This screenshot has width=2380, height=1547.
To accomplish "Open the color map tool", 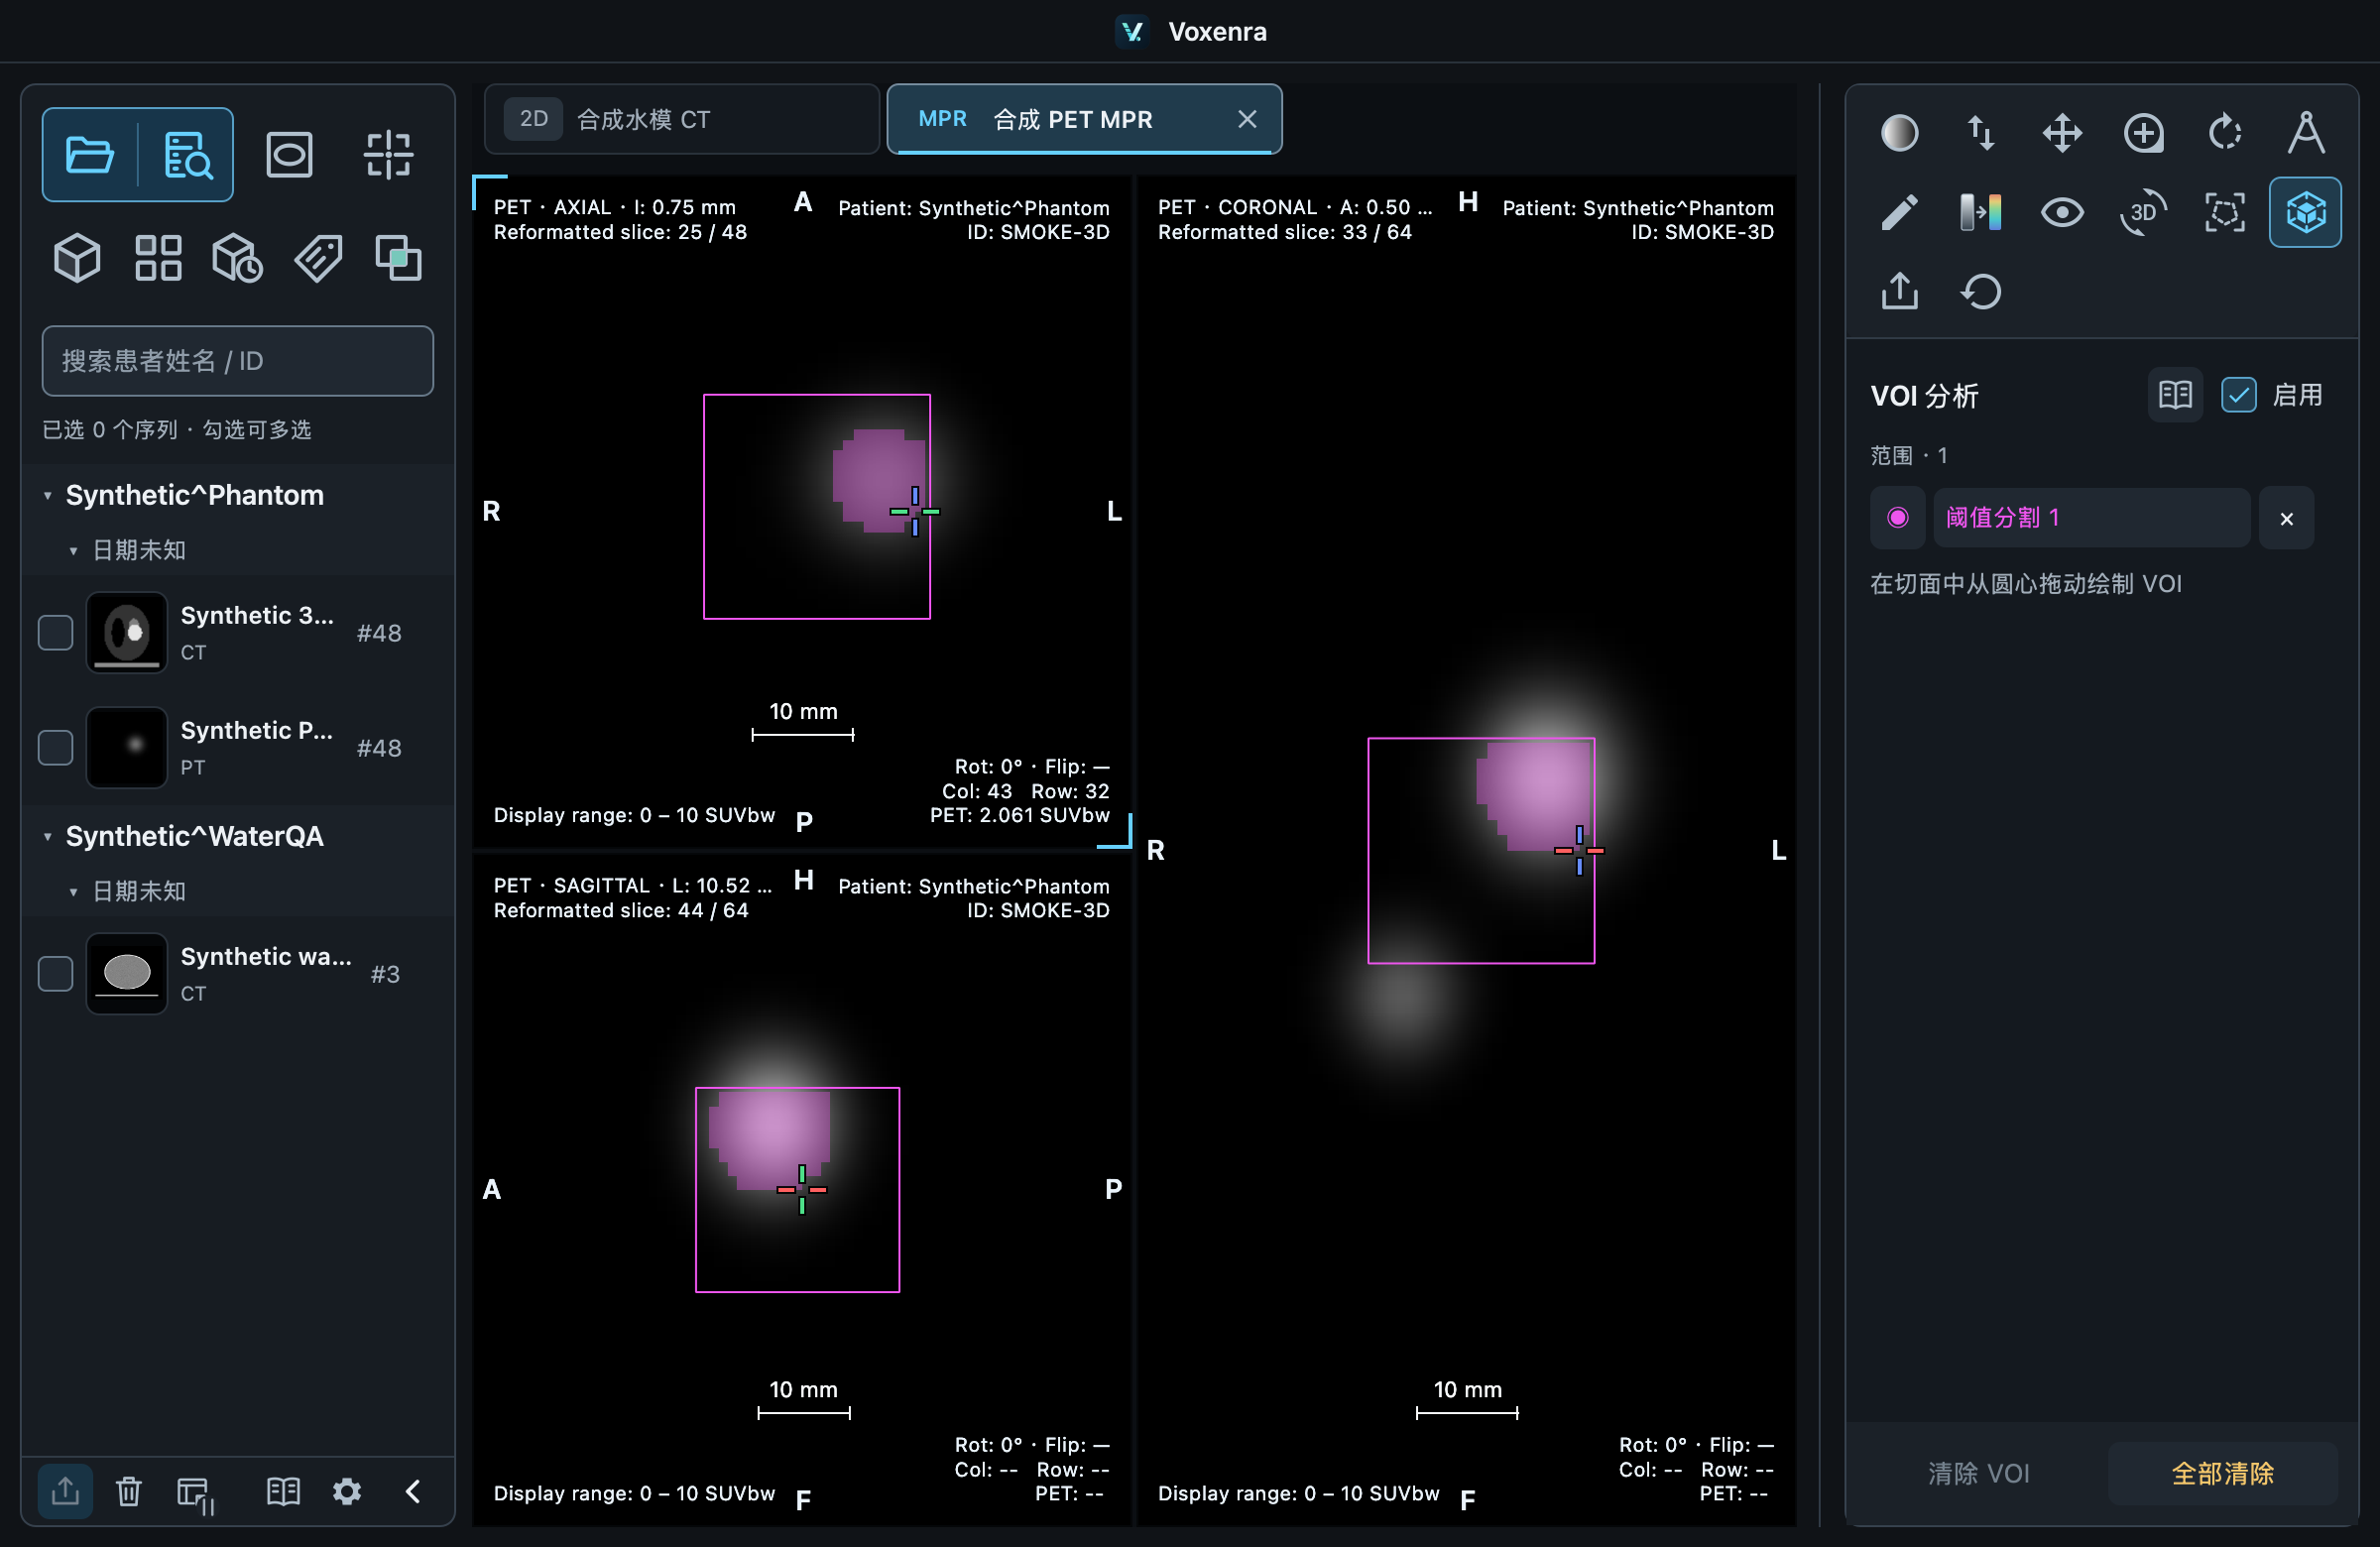I will tap(1981, 212).
